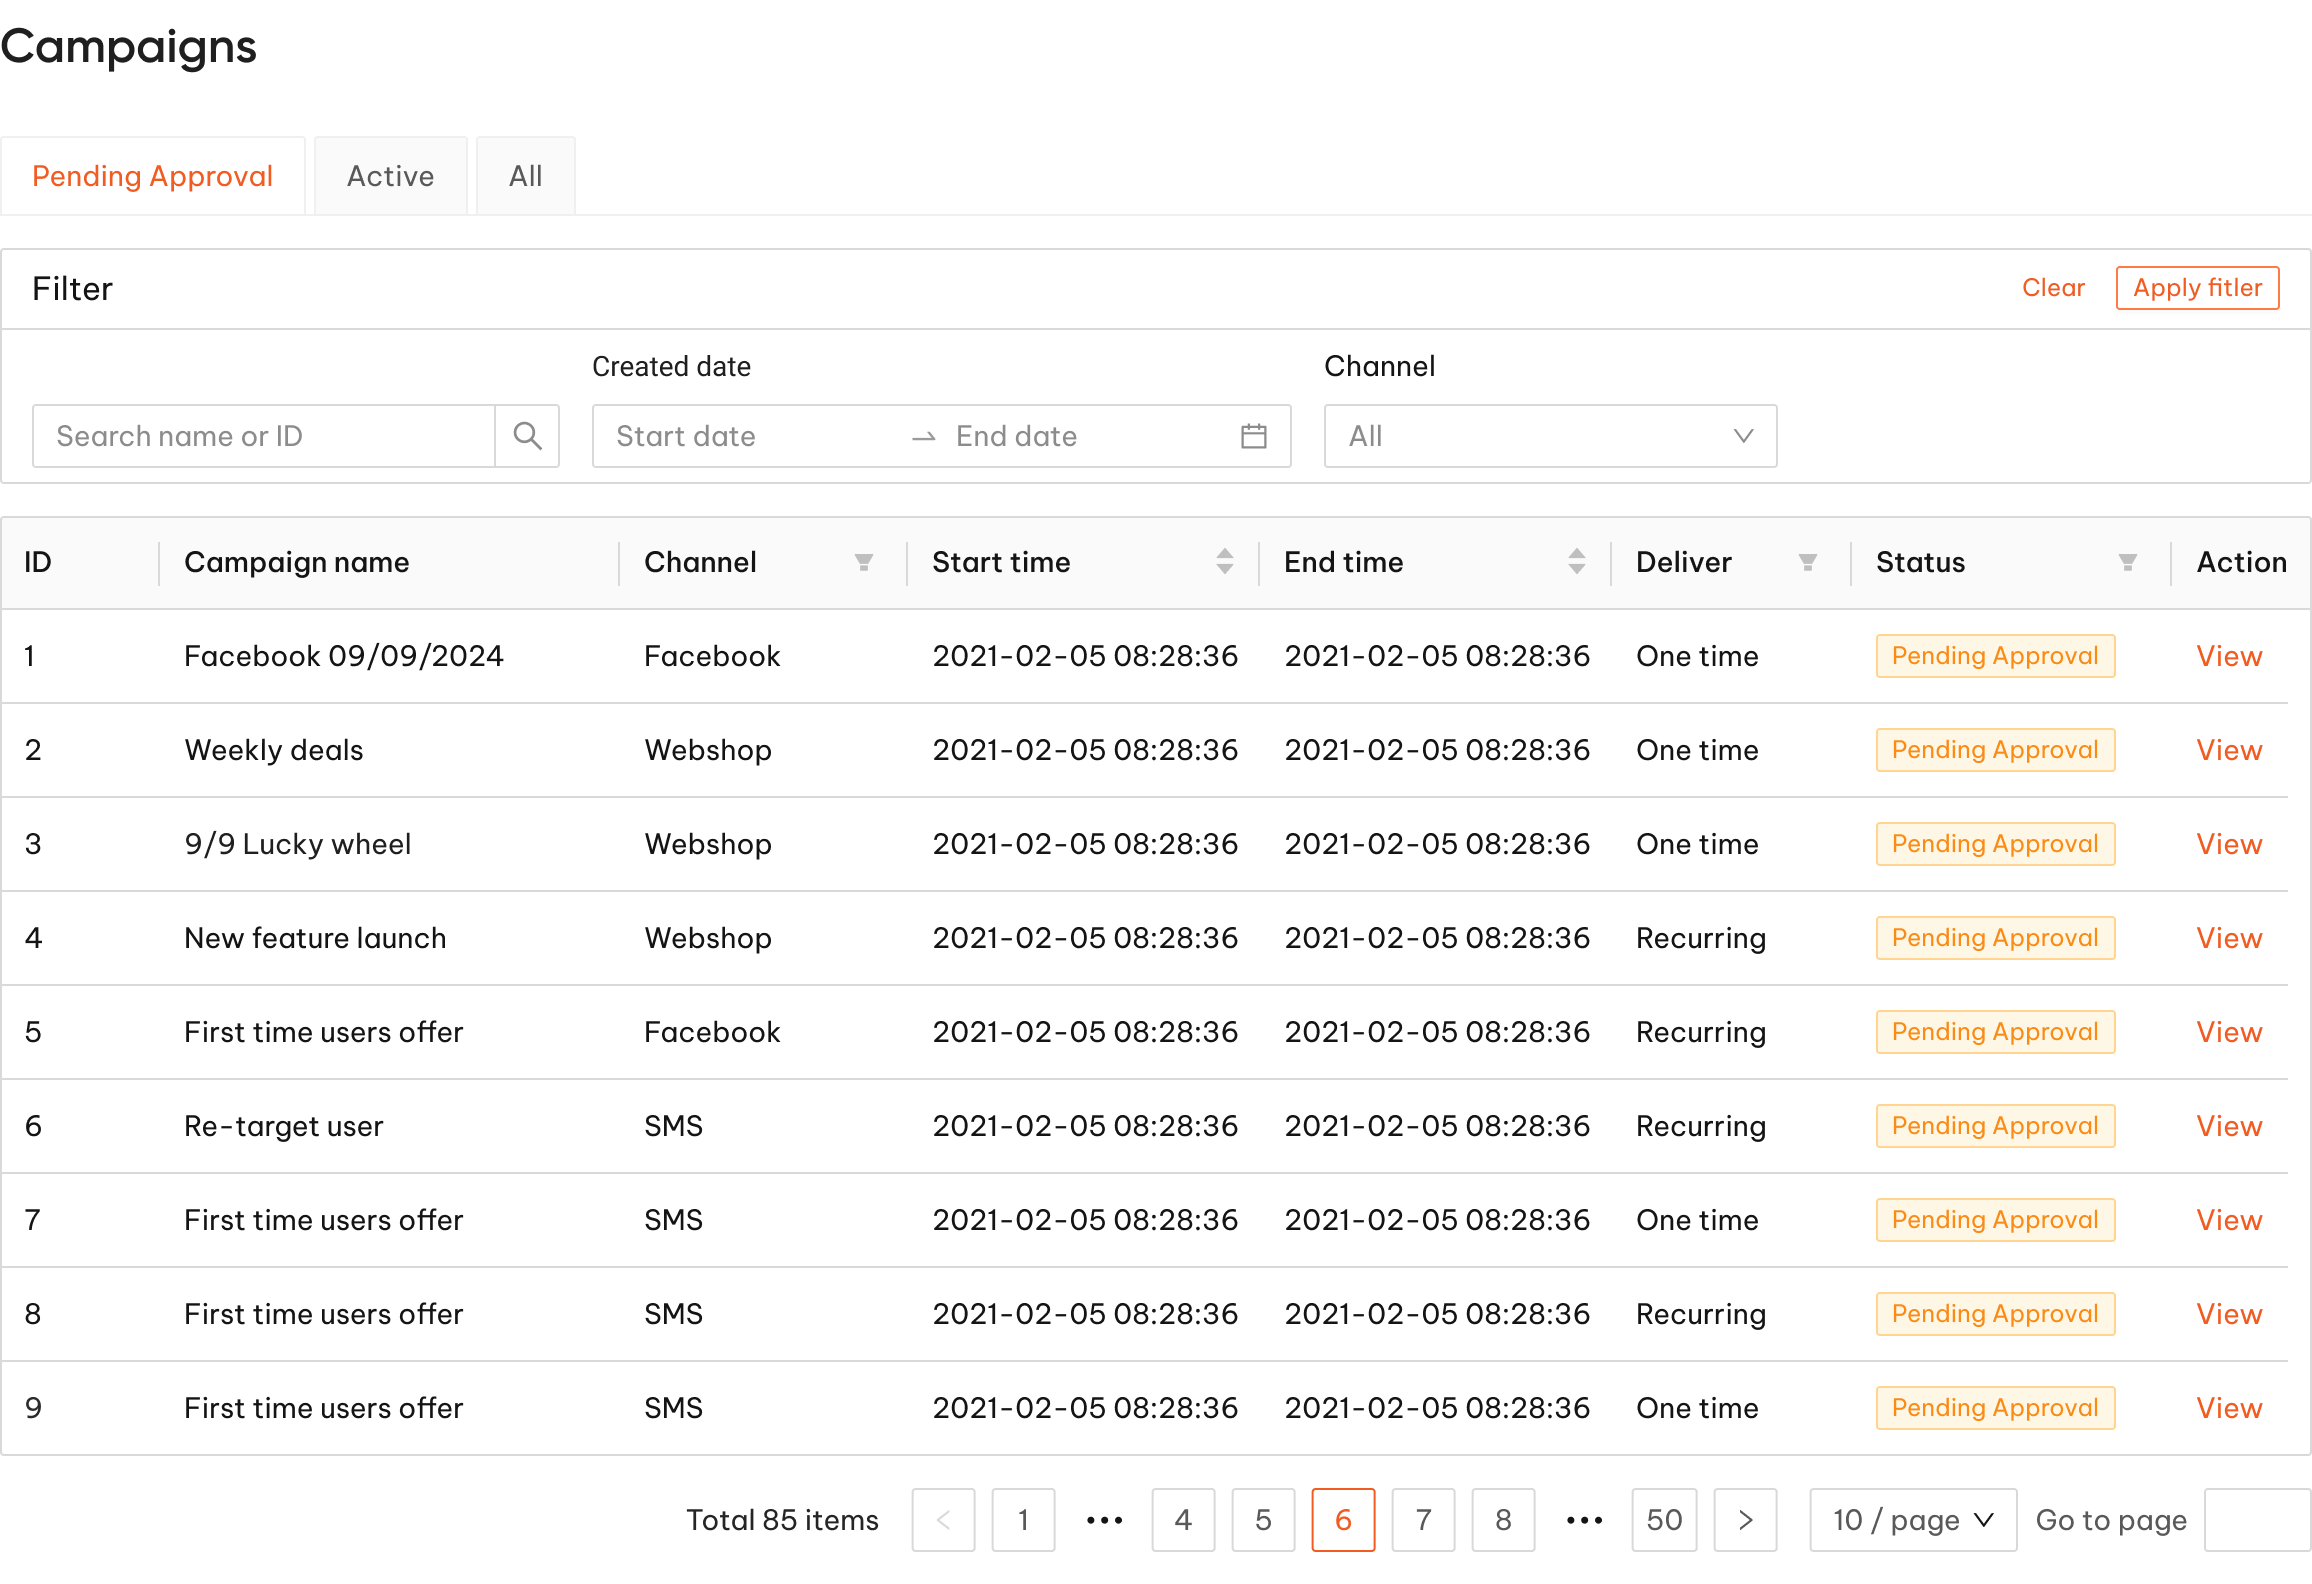Sort by the End time column arrows
Screen dimensions: 2312x1584
[x=1576, y=562]
